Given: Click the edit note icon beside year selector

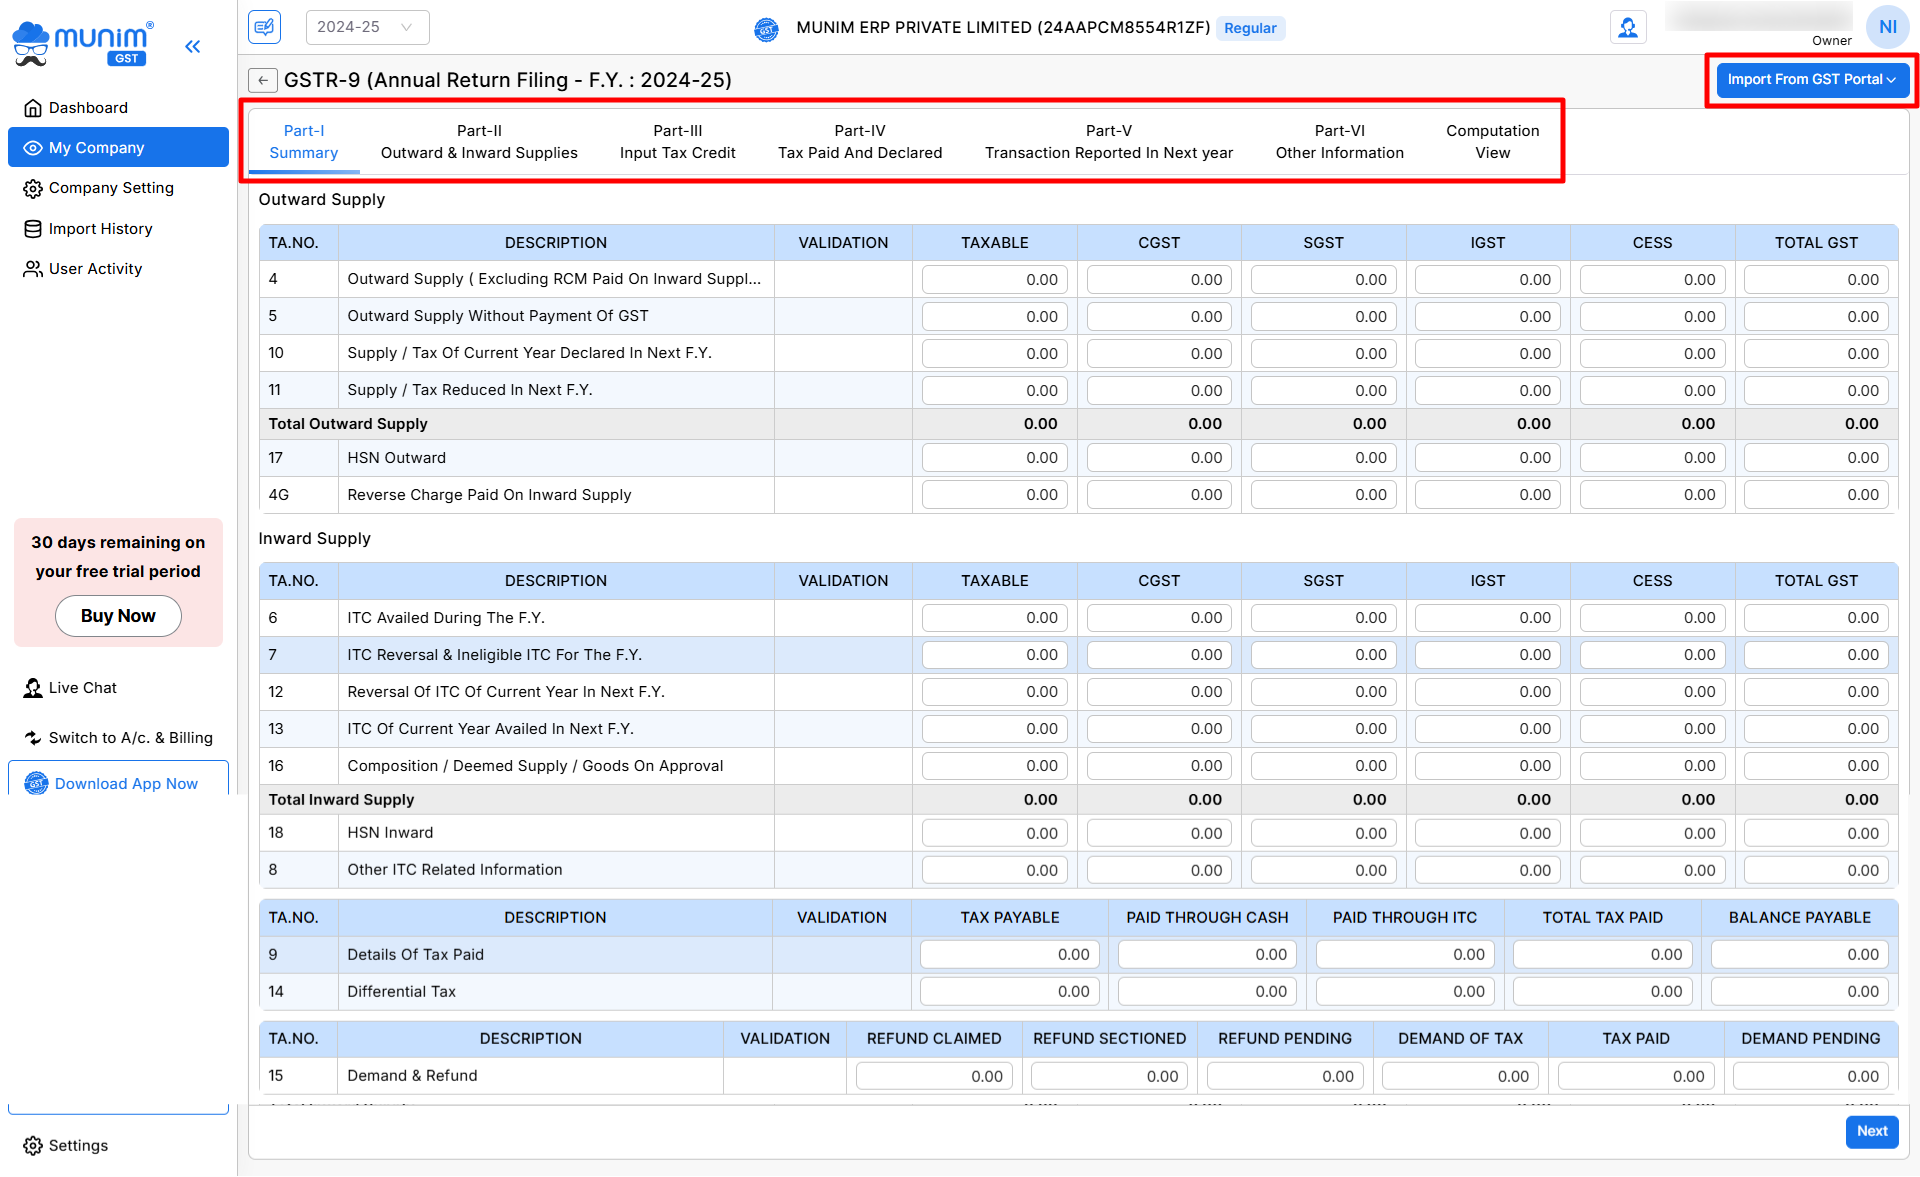Looking at the screenshot, I should tap(265, 27).
